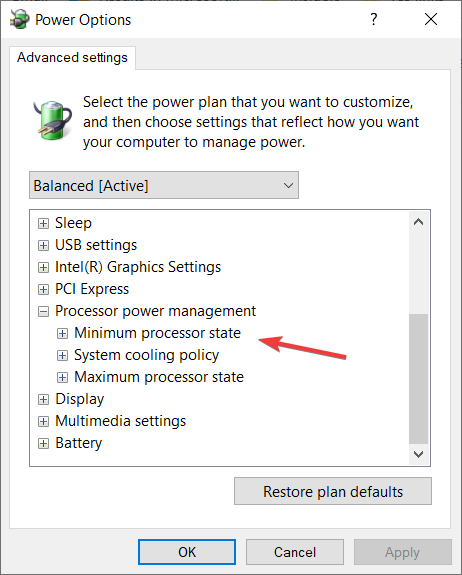
Task: Switch to the Advanced settings tab
Action: tap(72, 58)
